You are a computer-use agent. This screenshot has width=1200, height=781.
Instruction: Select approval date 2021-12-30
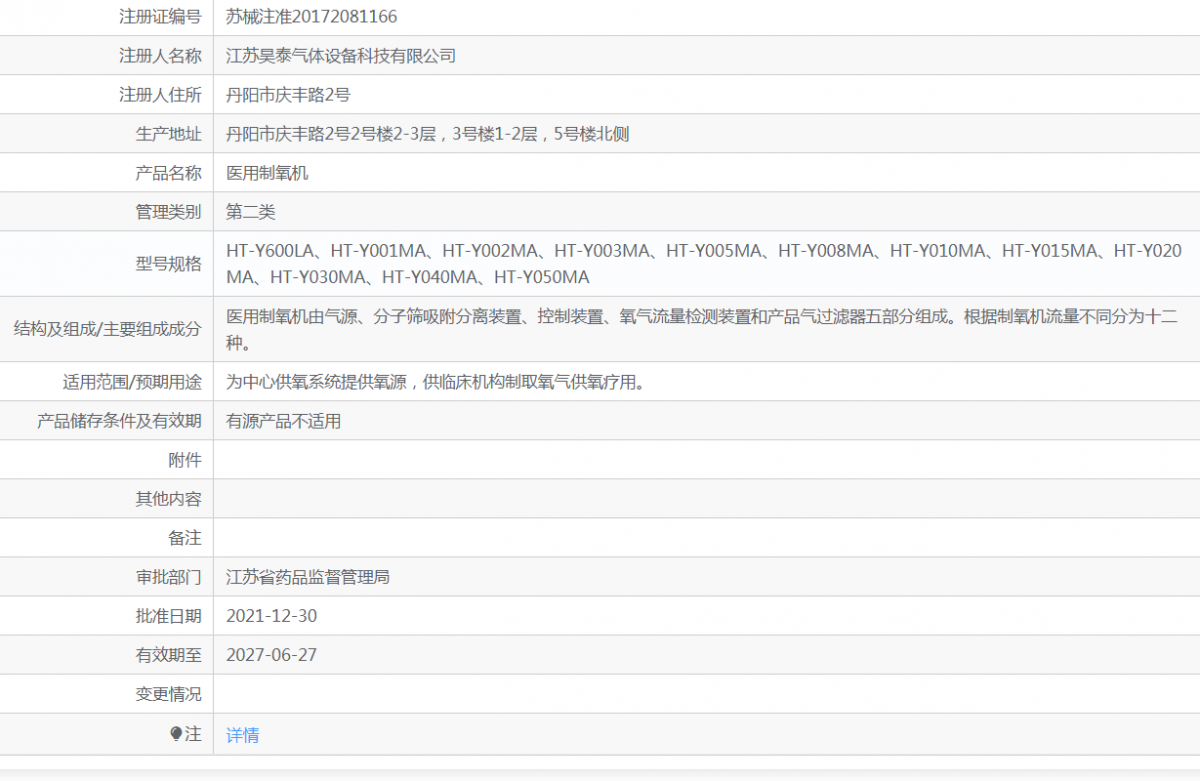(272, 616)
